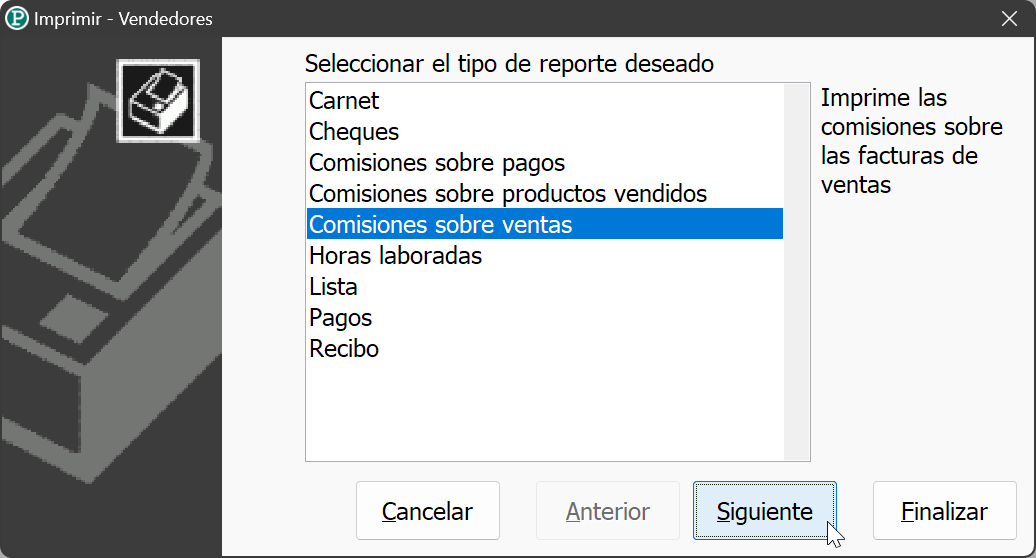Screen dimensions: 1036x558
Task: Click the Cancelar button
Action: (x=427, y=510)
